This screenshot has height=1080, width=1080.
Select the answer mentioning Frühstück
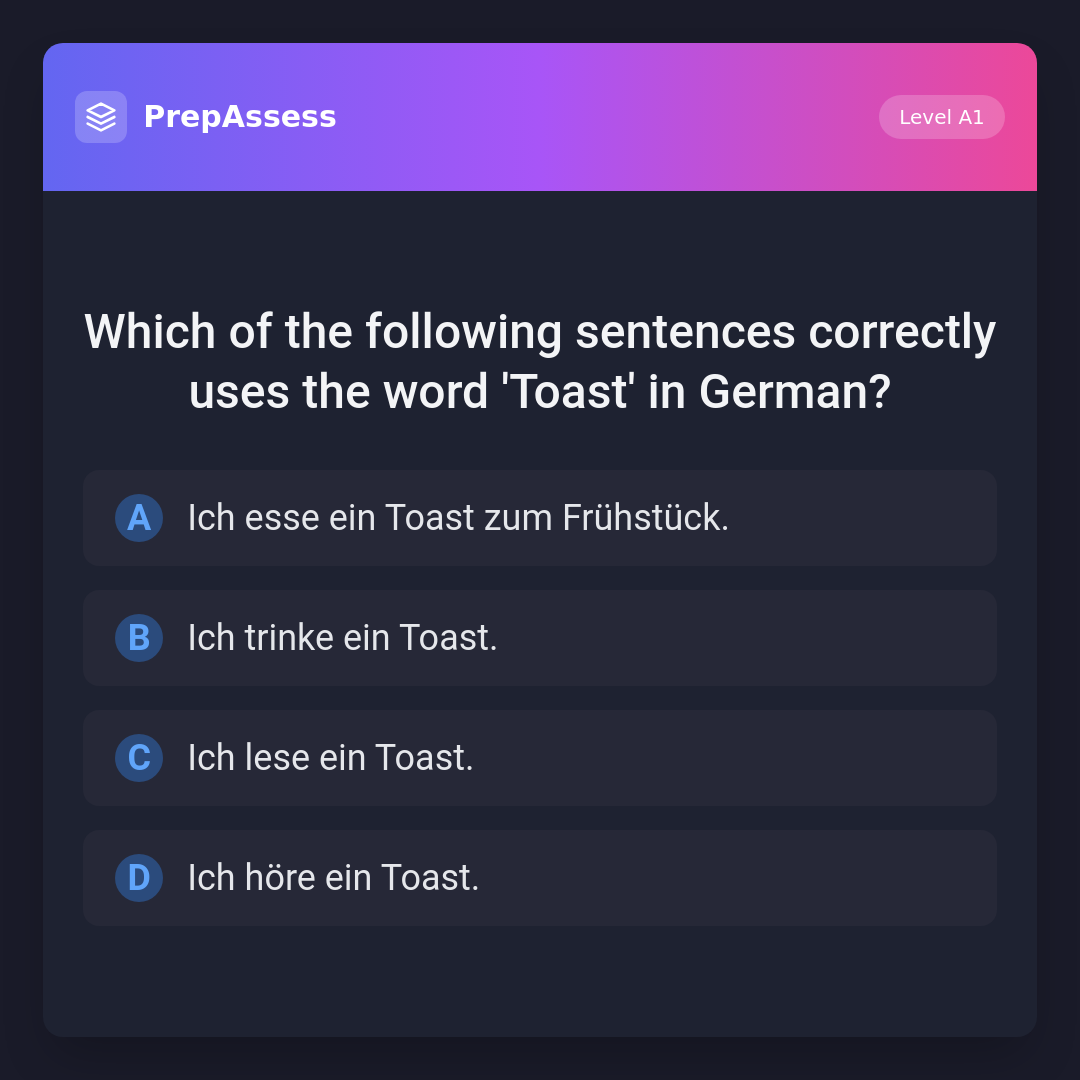pos(540,518)
